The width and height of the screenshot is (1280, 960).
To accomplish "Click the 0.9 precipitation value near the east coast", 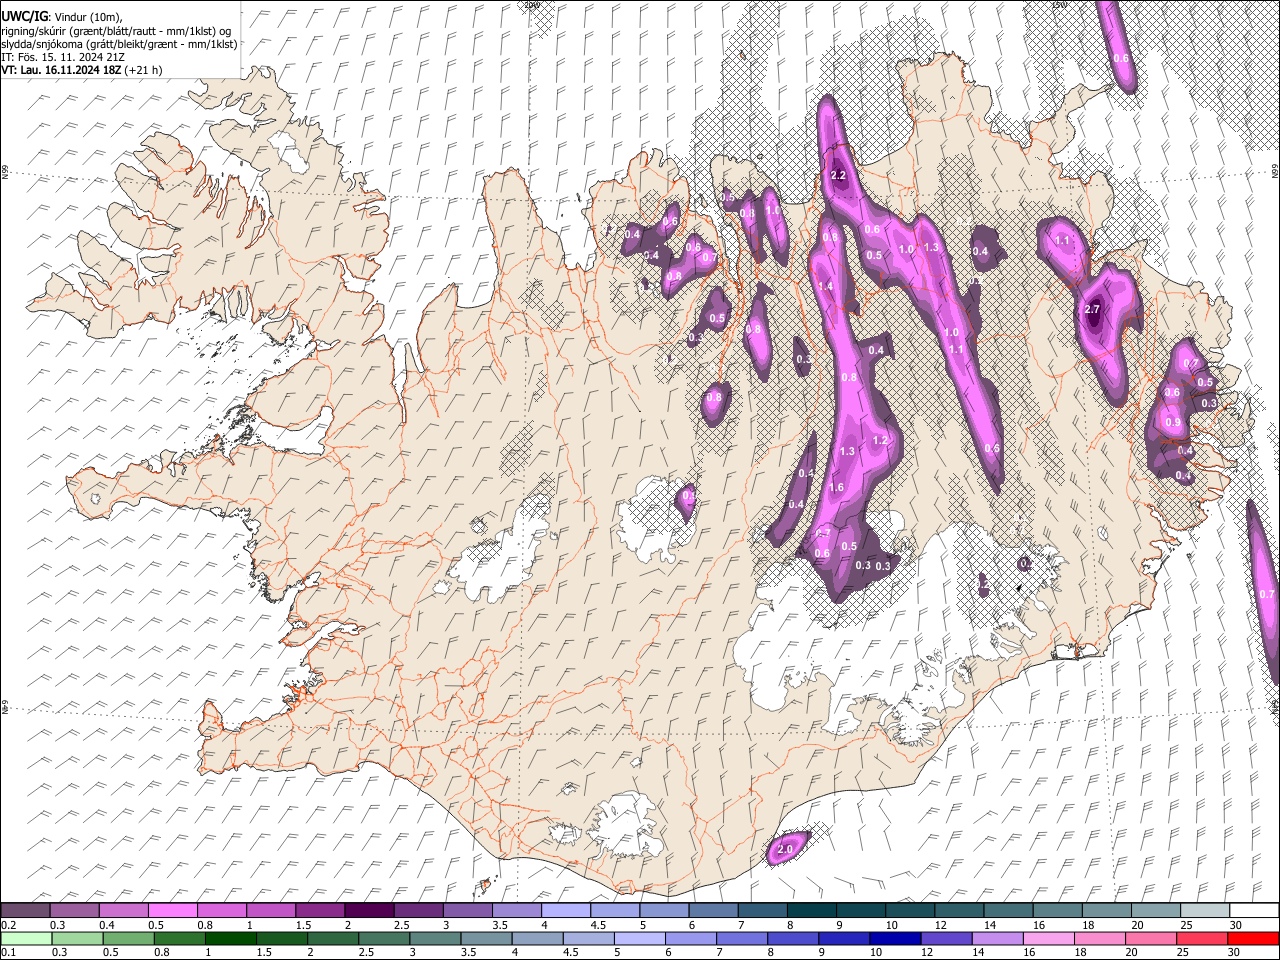I will pyautogui.click(x=1173, y=423).
